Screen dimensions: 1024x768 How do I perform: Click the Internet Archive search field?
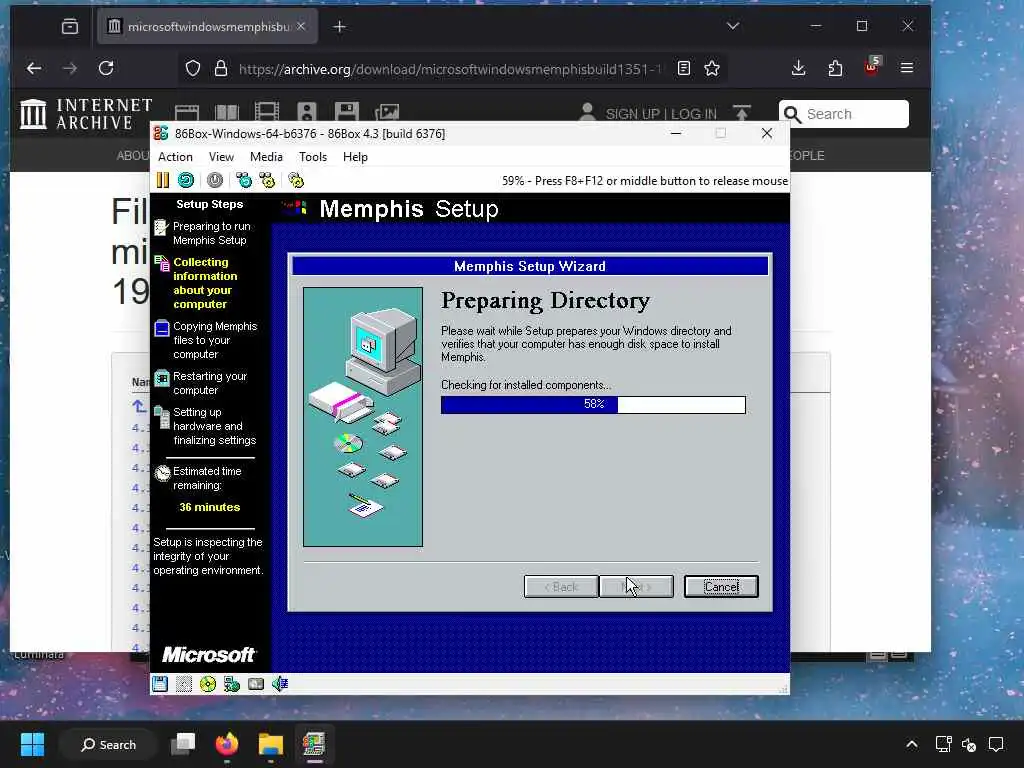click(x=844, y=114)
